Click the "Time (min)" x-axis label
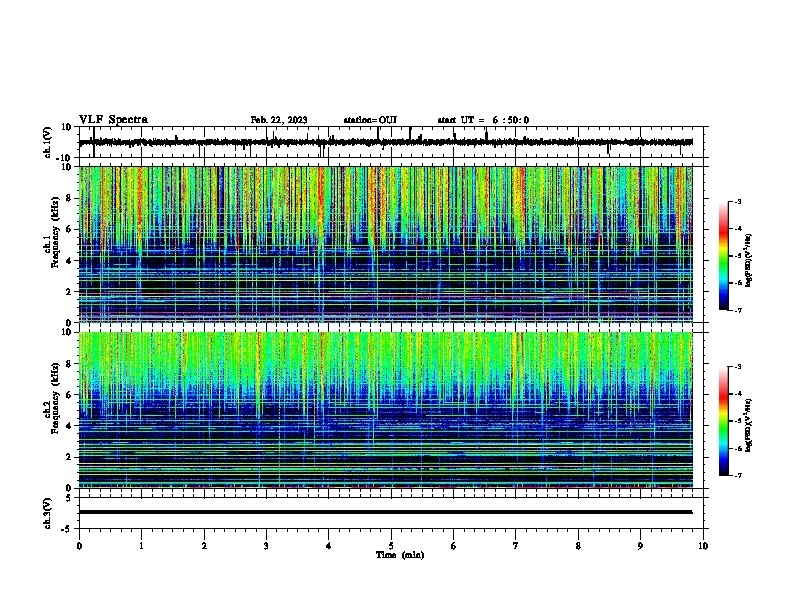Viewport: 792px width, 612px height. (400, 555)
